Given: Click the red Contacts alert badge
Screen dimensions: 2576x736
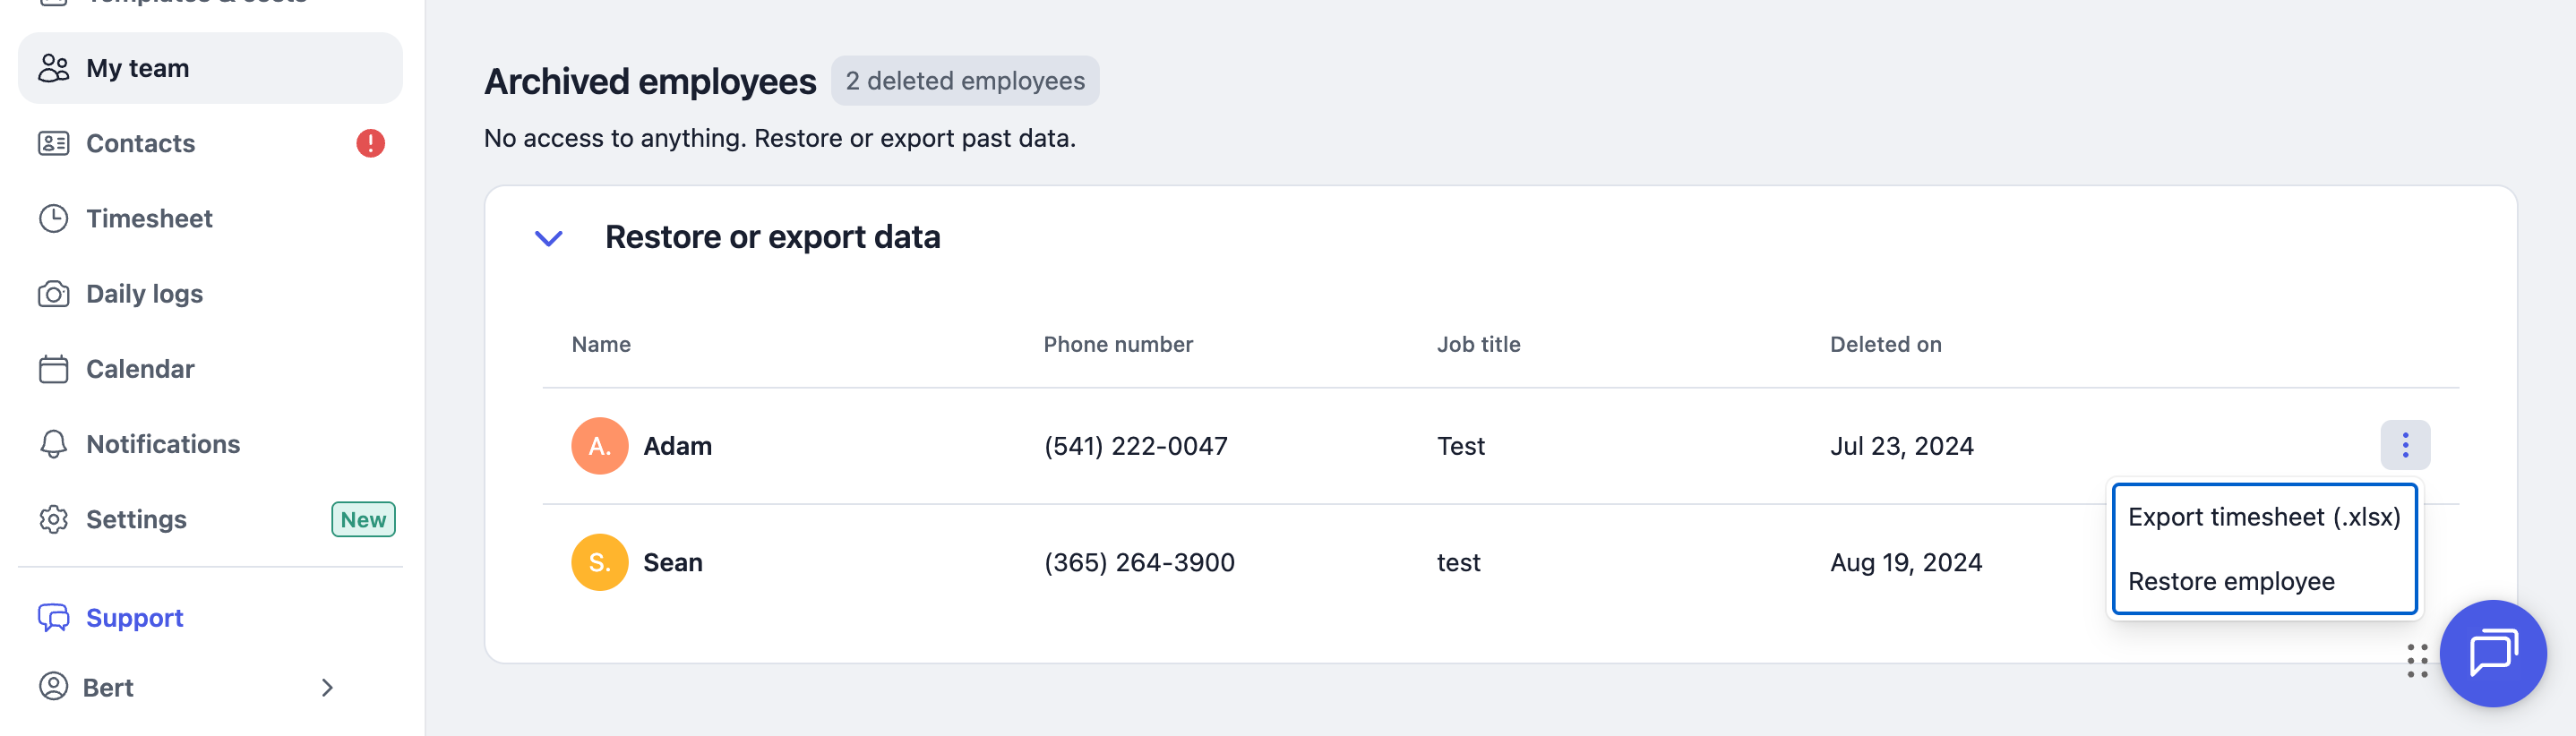Looking at the screenshot, I should click(x=370, y=143).
